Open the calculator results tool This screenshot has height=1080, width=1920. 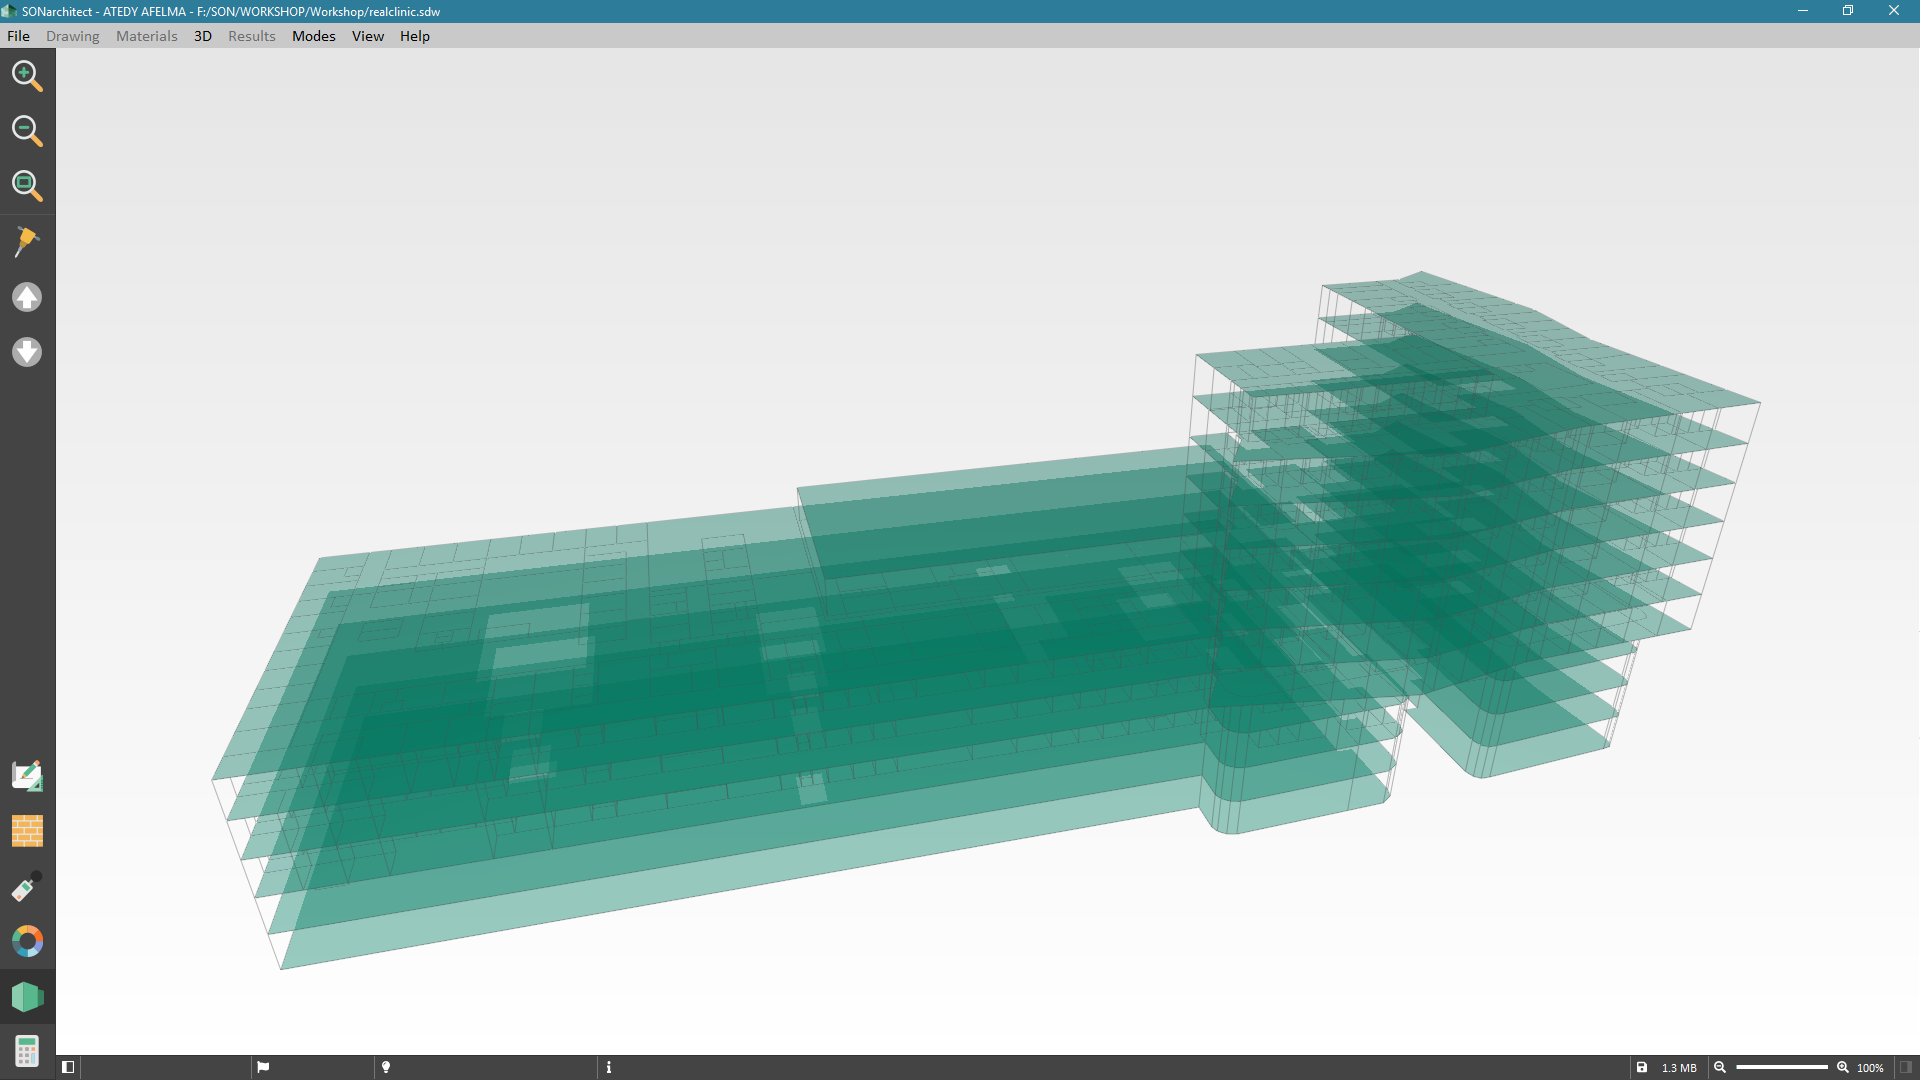pos(27,1049)
